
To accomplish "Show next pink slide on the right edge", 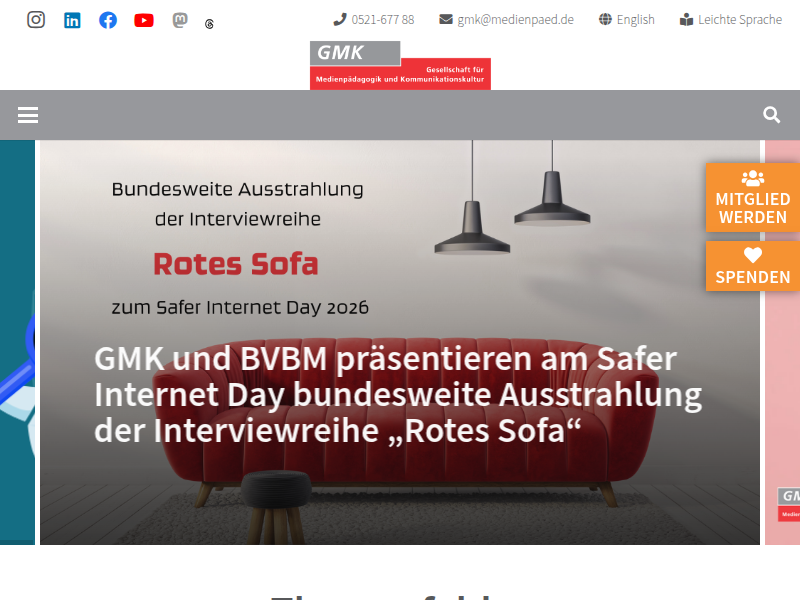I will (x=783, y=342).
